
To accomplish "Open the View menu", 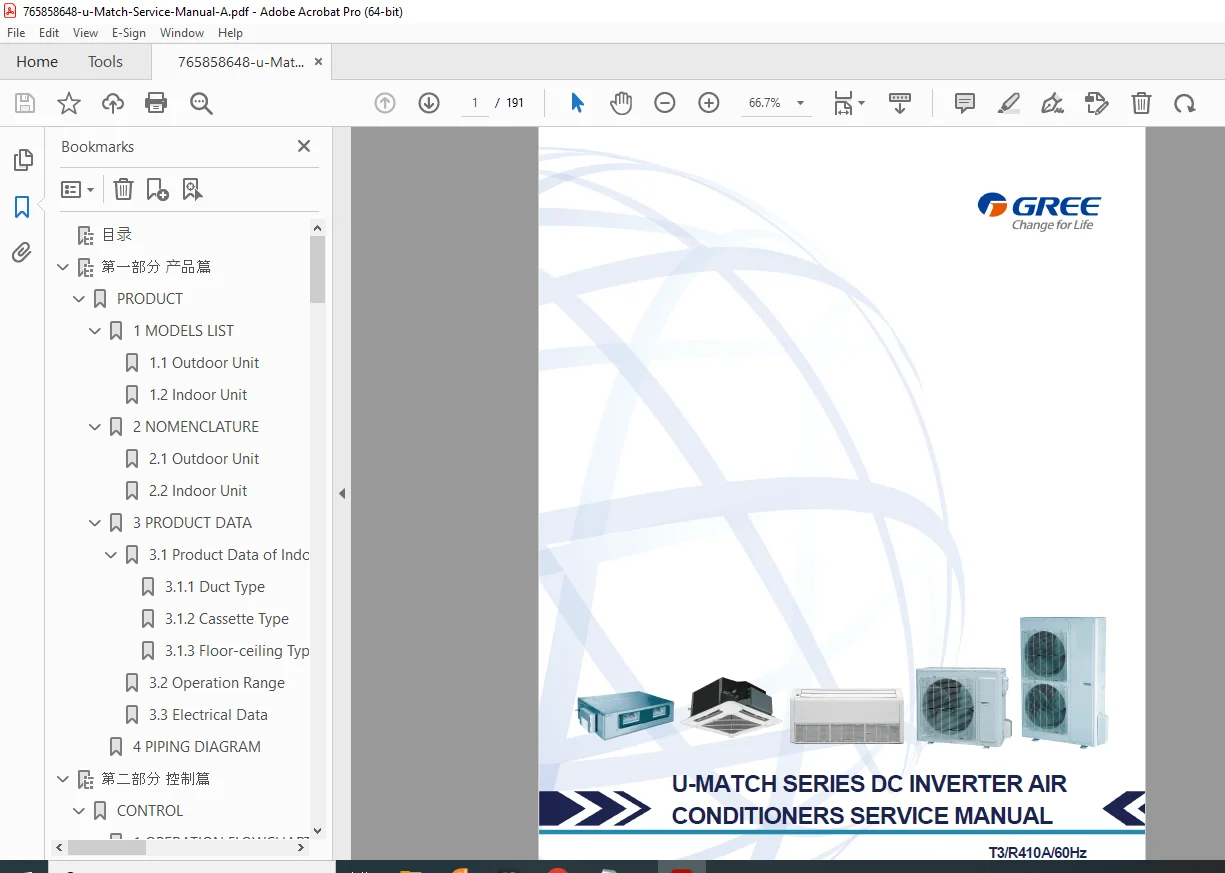I will coord(85,33).
